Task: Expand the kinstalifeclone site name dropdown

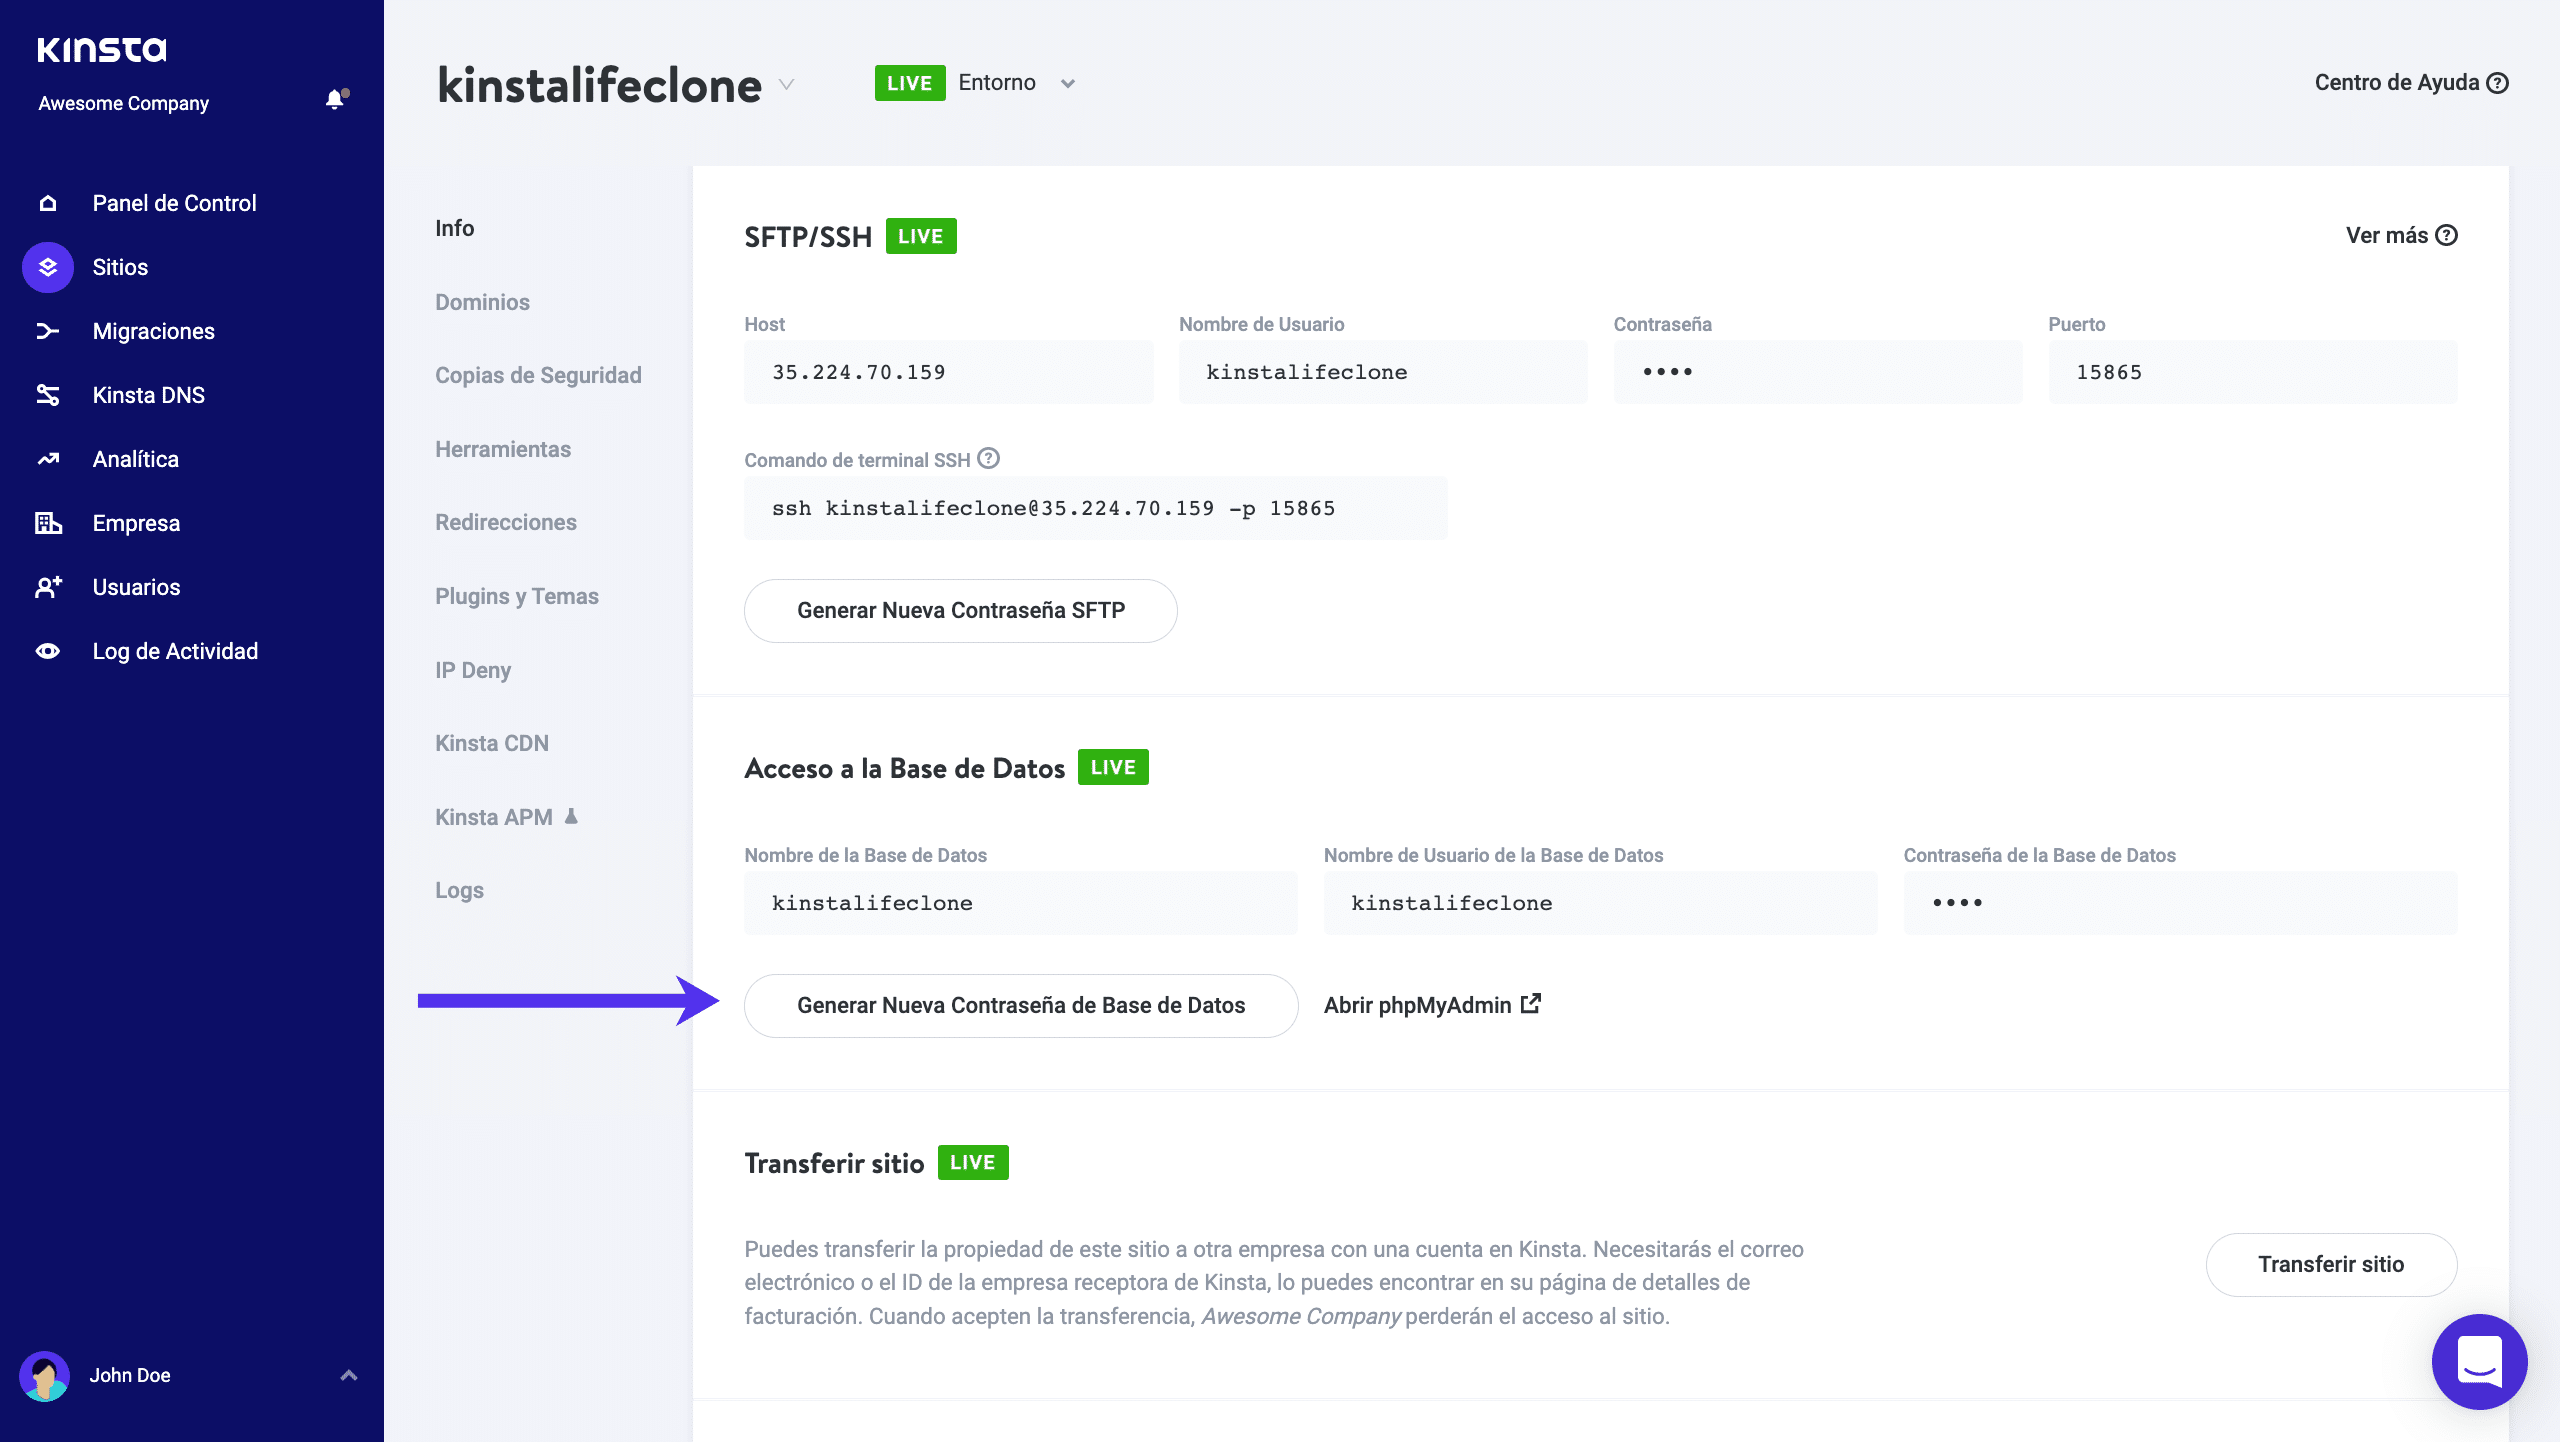Action: click(x=787, y=85)
